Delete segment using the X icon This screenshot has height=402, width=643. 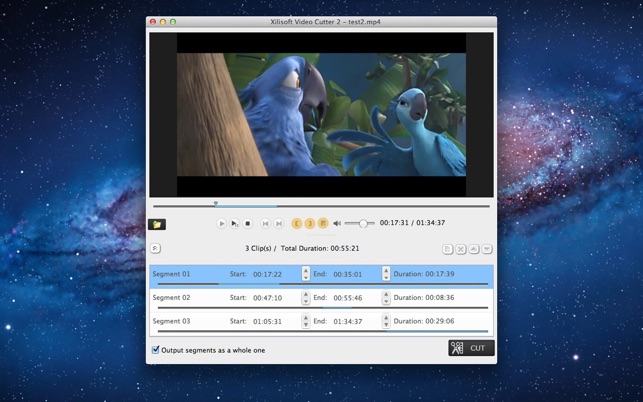click(x=461, y=249)
